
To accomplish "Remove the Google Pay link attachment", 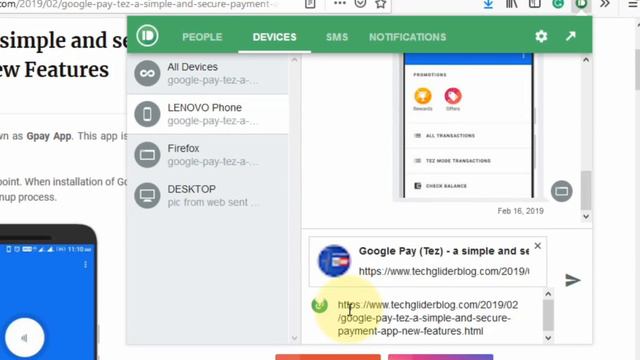I will point(538,246).
